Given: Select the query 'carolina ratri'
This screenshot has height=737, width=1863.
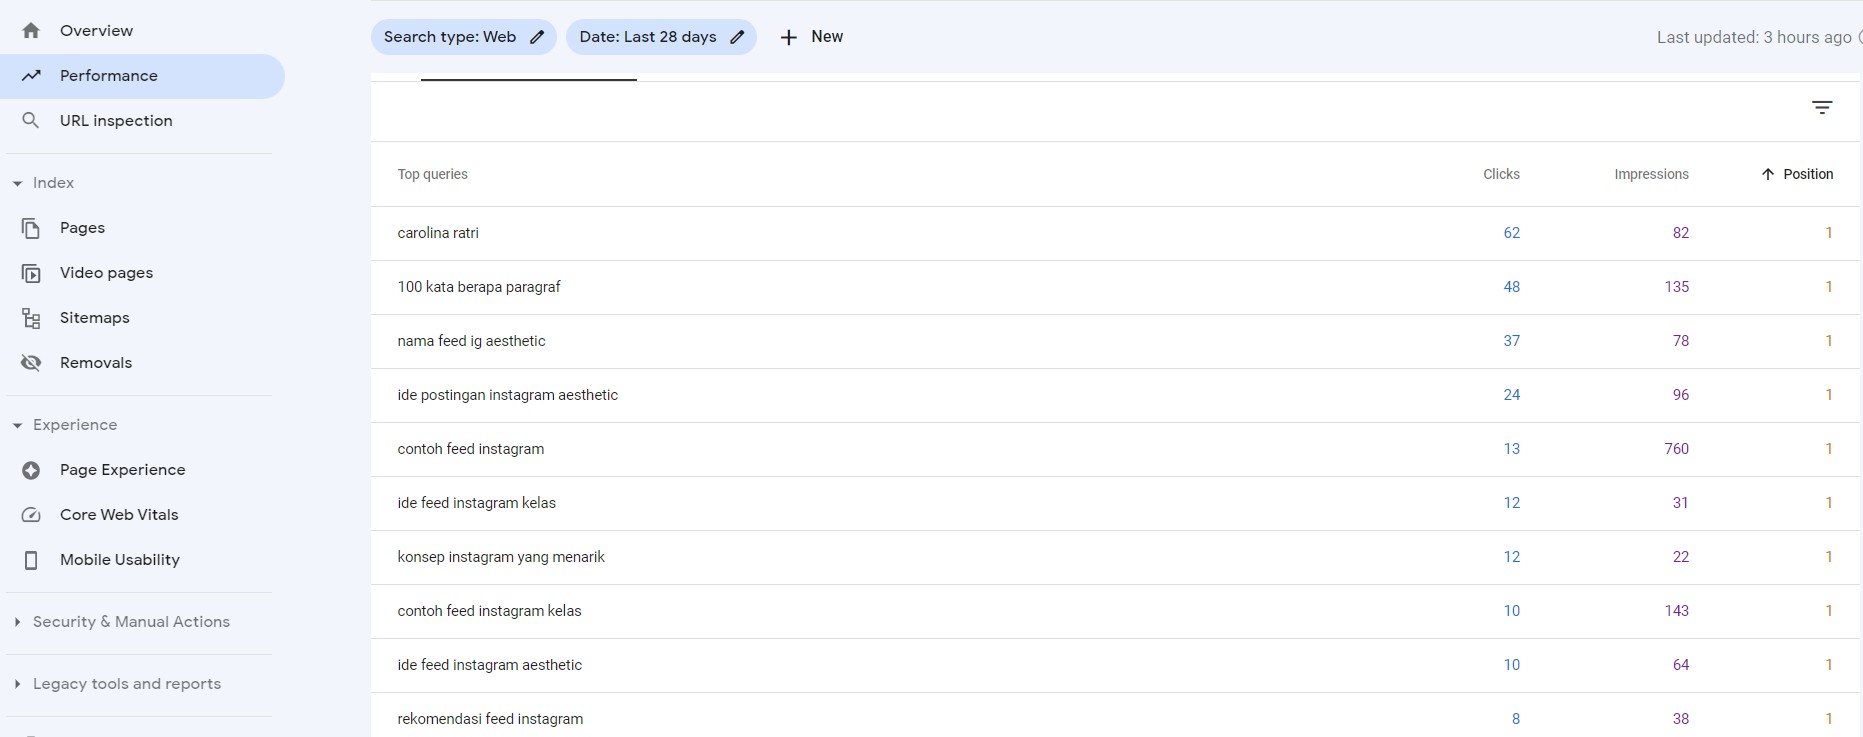Looking at the screenshot, I should 438,233.
